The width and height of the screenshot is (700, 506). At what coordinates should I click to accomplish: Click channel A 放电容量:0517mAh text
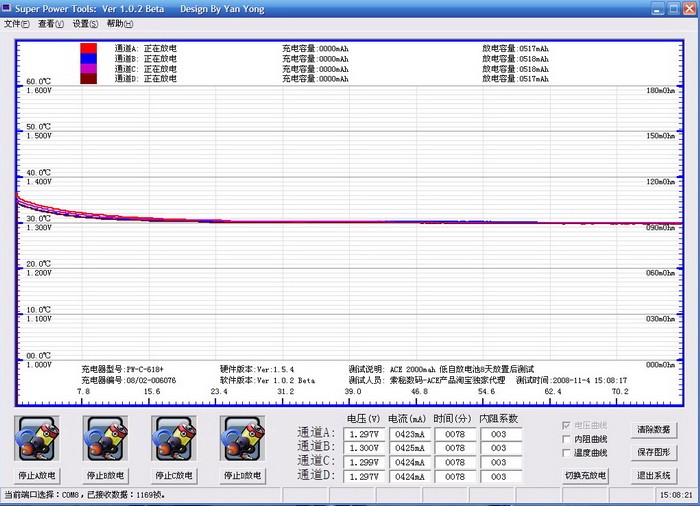pyautogui.click(x=515, y=49)
